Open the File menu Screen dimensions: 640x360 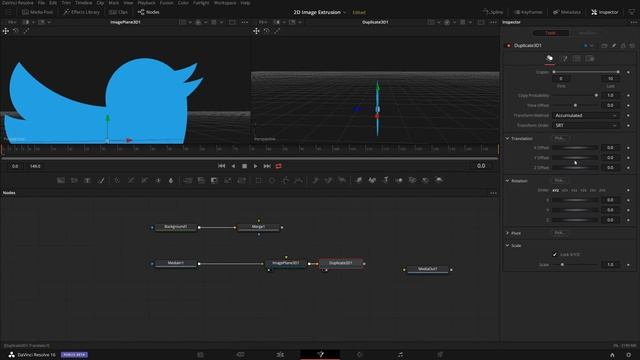point(41,2)
